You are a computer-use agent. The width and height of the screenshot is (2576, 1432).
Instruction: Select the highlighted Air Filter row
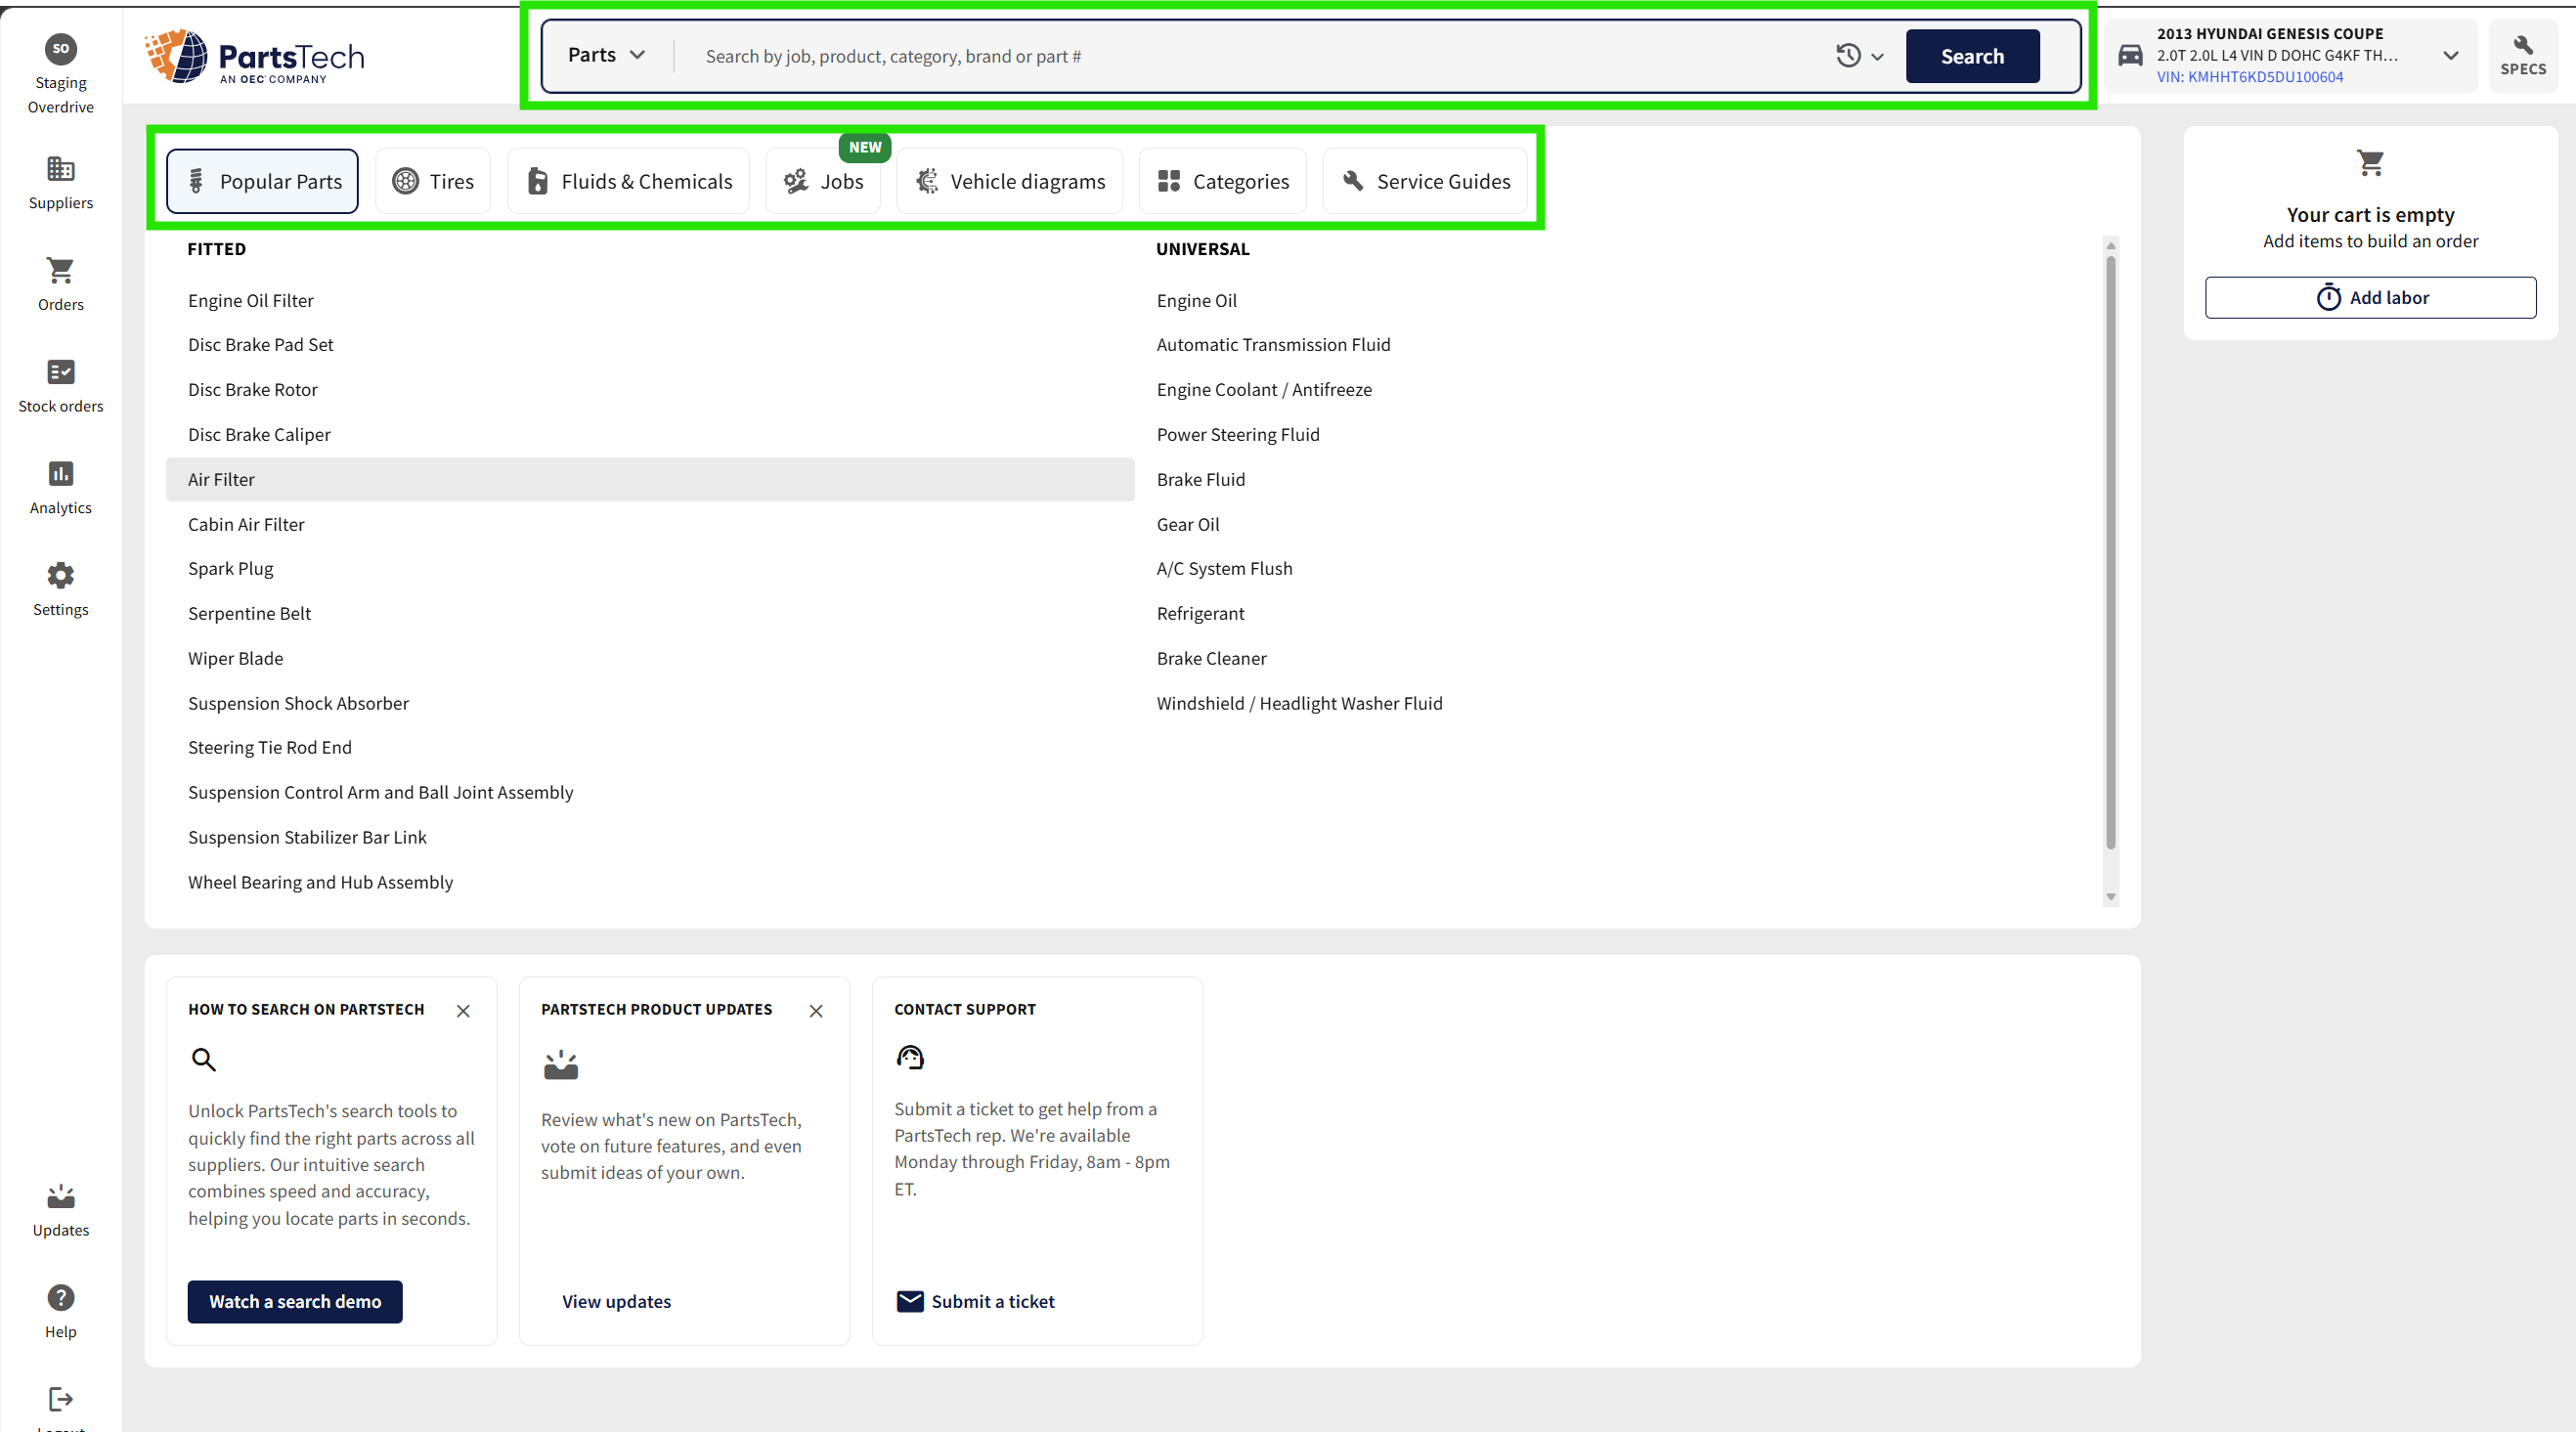point(650,479)
